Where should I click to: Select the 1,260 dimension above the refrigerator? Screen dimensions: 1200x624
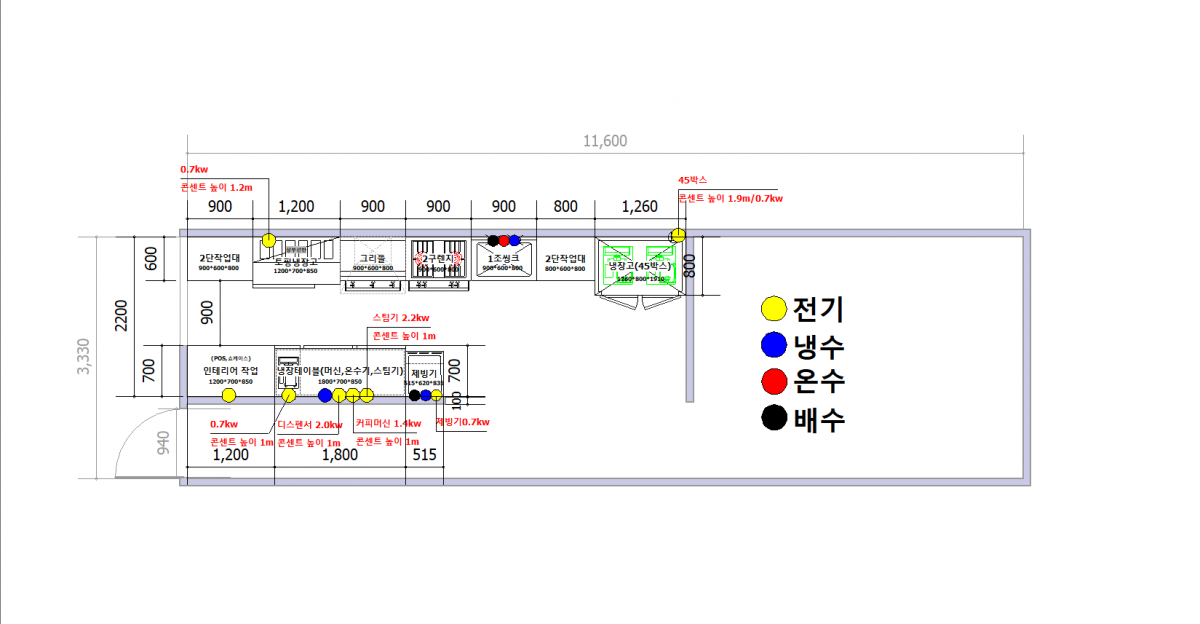tap(640, 207)
